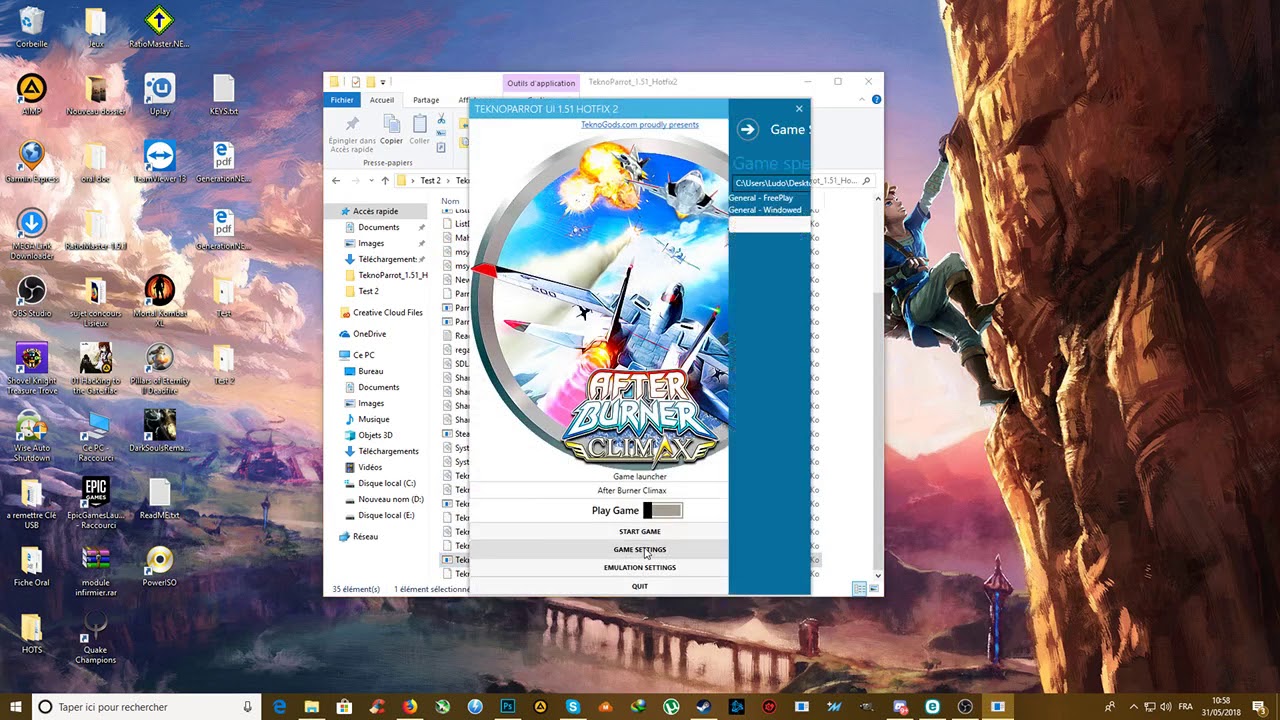
Task: Open the Windows Start menu
Action: (x=15, y=707)
